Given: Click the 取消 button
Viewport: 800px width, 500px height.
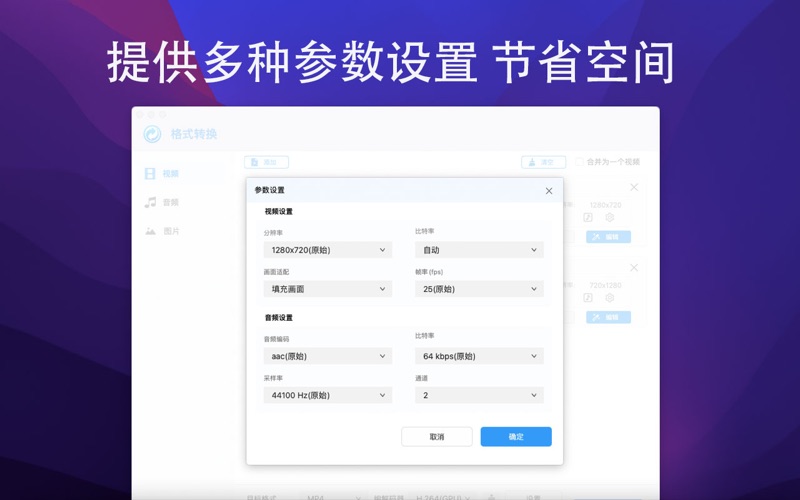Looking at the screenshot, I should coord(437,437).
